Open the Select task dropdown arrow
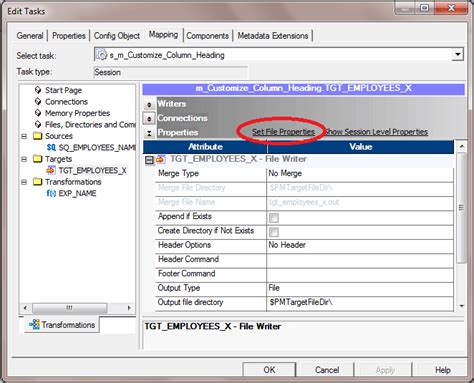This screenshot has height=383, width=474. (x=458, y=55)
